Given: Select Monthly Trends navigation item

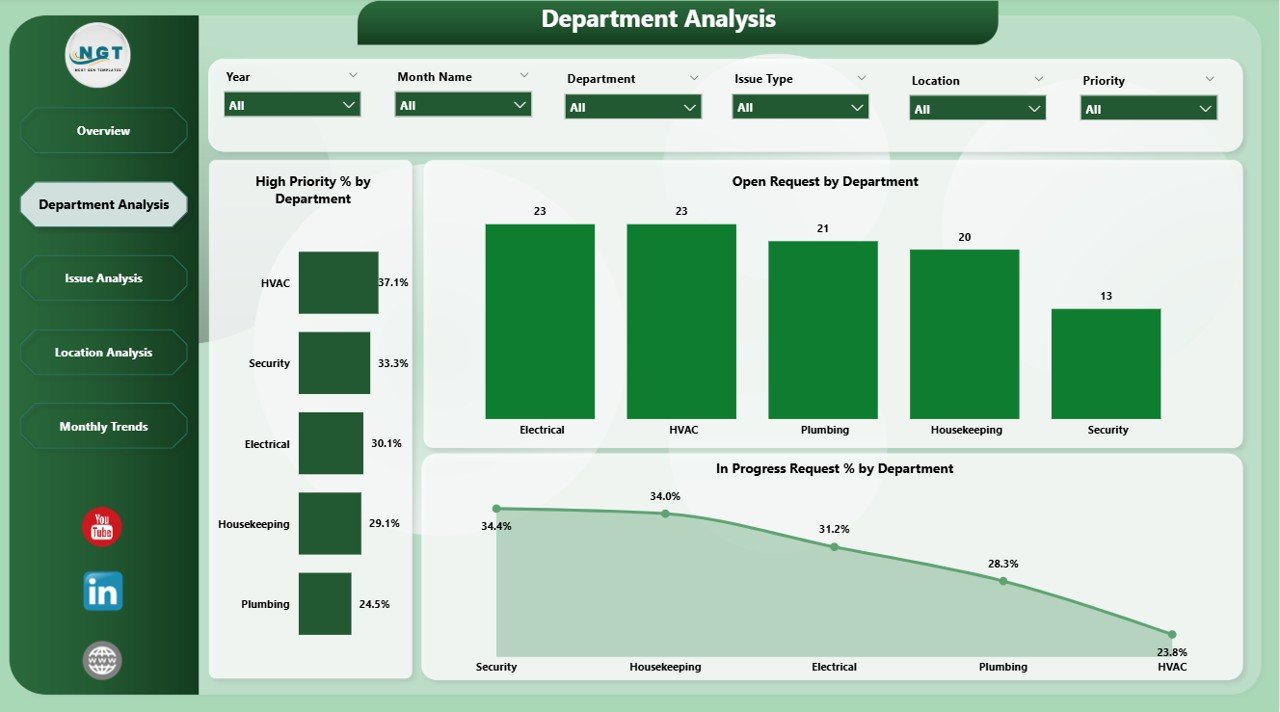Looking at the screenshot, I should (x=103, y=425).
